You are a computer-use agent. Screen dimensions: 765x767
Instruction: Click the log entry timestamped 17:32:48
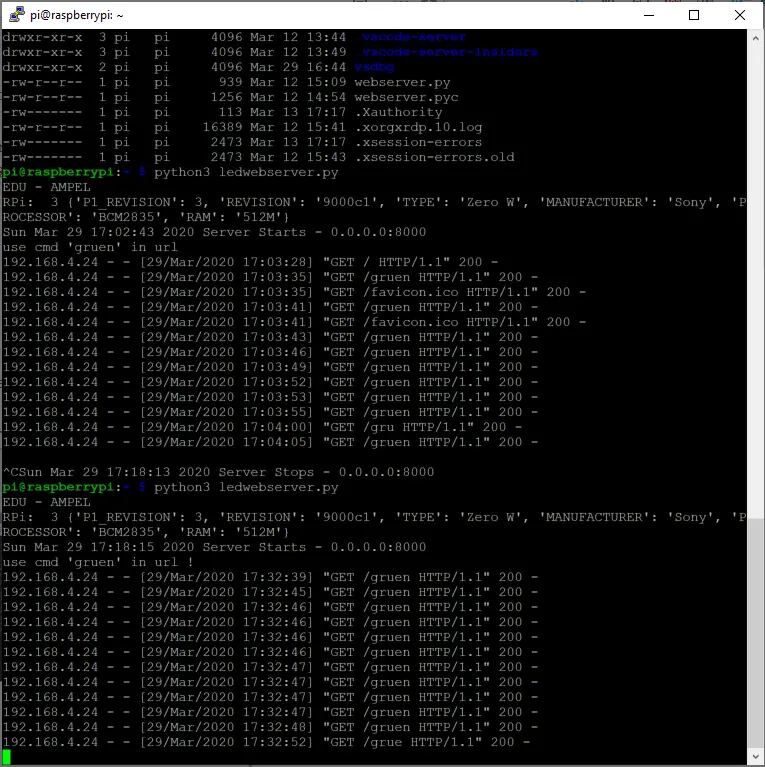pos(270,727)
